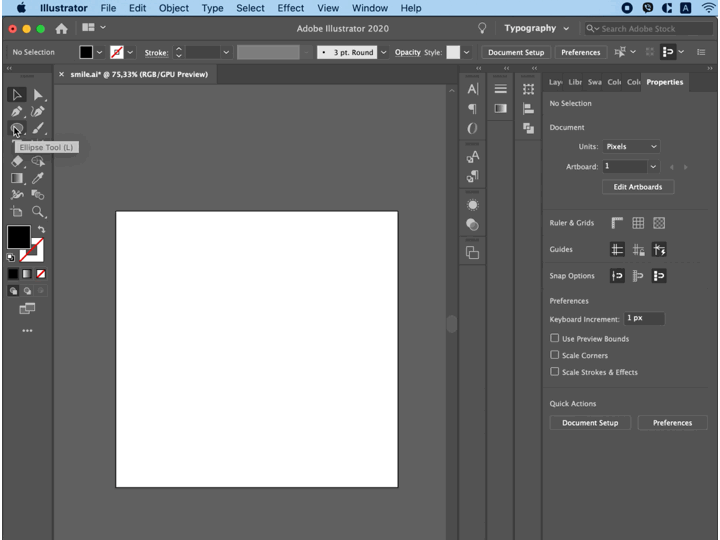Enable Scale Strokes & Effects checkbox
The image size is (720, 540).
coord(555,371)
